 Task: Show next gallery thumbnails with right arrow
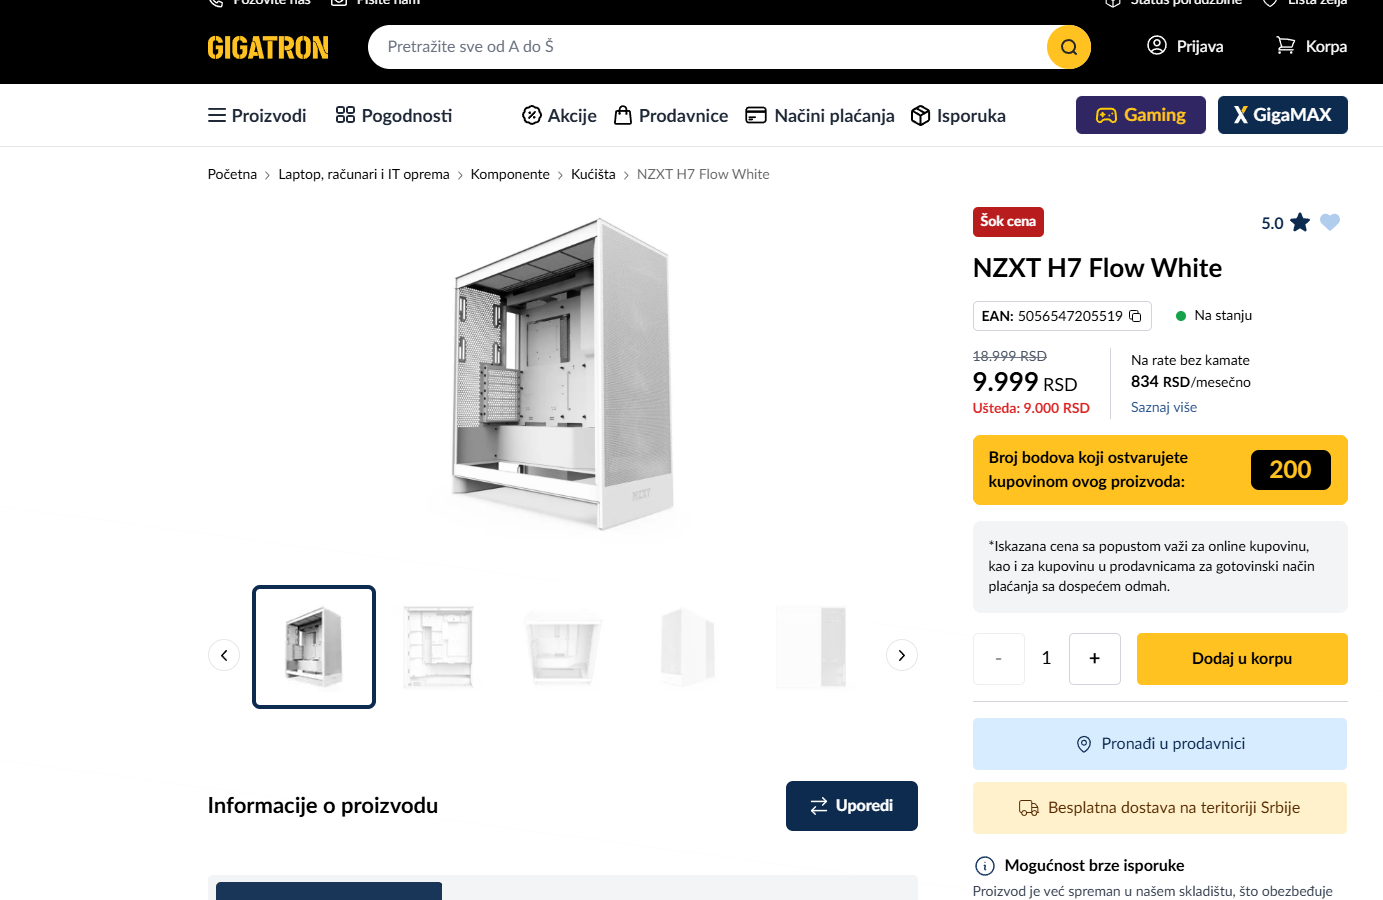(902, 655)
